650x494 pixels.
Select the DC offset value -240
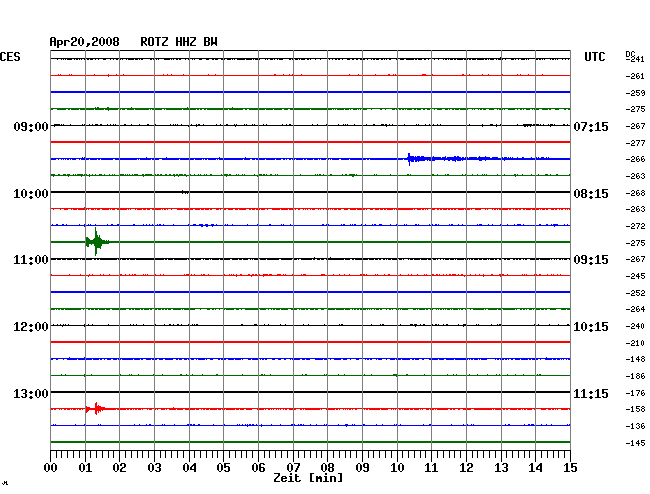635,326
